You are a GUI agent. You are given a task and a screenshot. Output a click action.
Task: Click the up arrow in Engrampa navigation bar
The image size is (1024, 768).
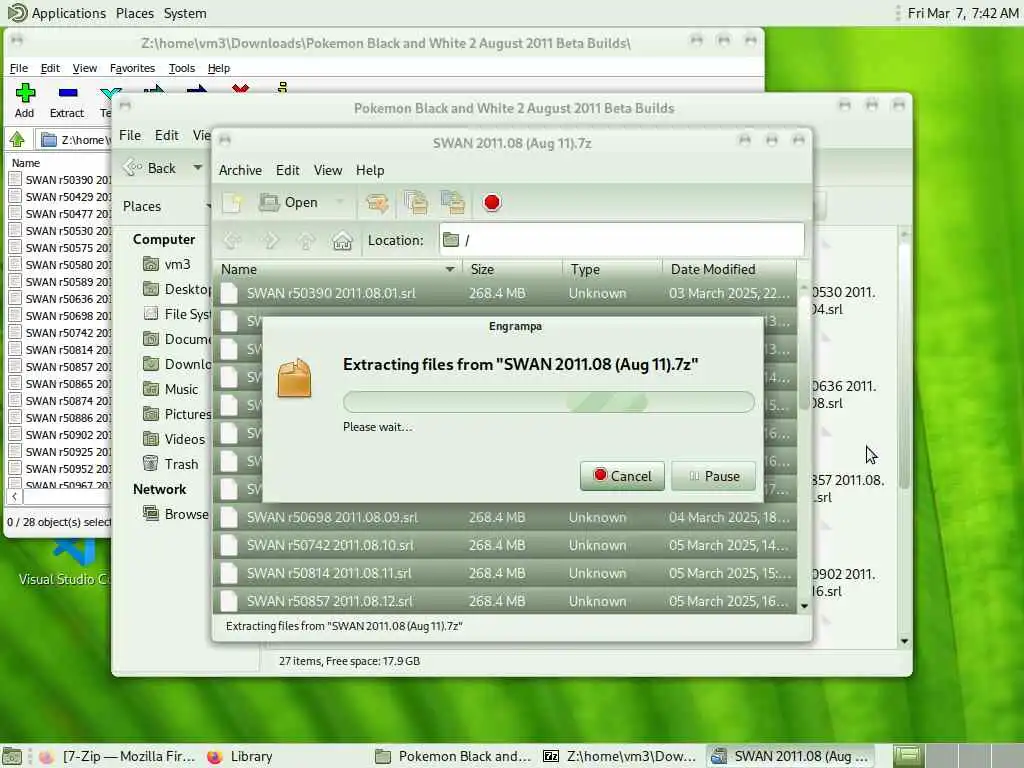click(x=306, y=241)
